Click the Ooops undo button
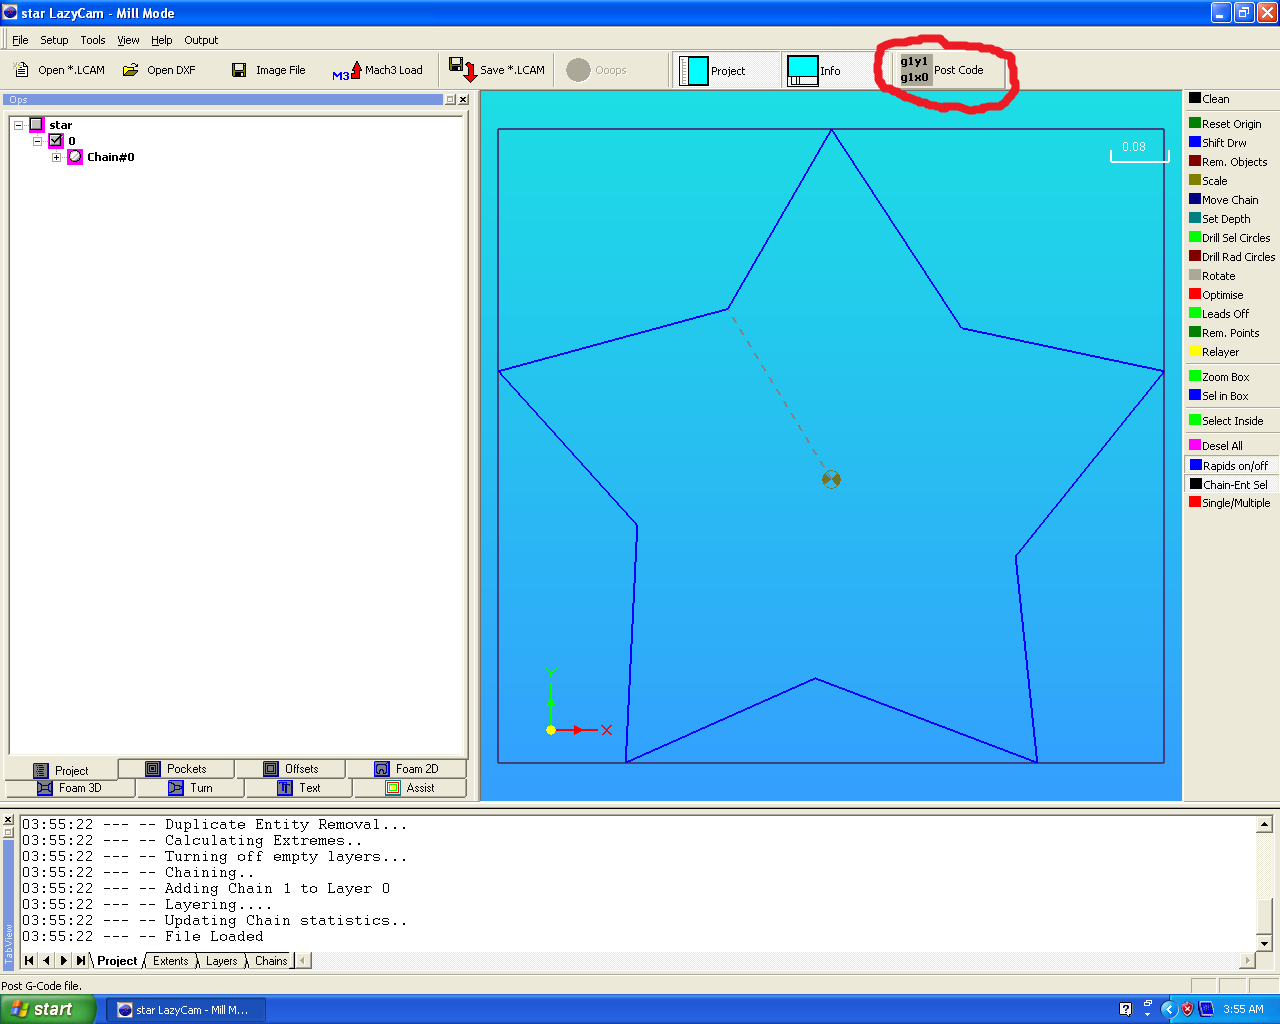The image size is (1280, 1024). [x=596, y=70]
